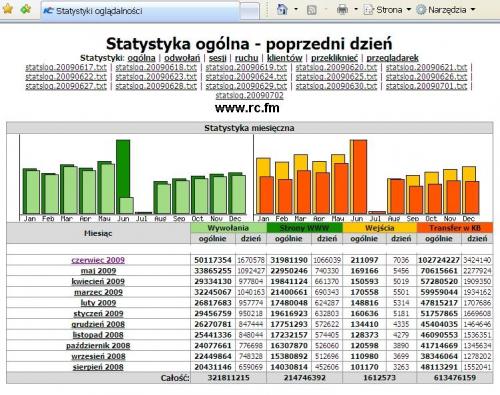Open statslog.20090629.txt link

(x=246, y=86)
